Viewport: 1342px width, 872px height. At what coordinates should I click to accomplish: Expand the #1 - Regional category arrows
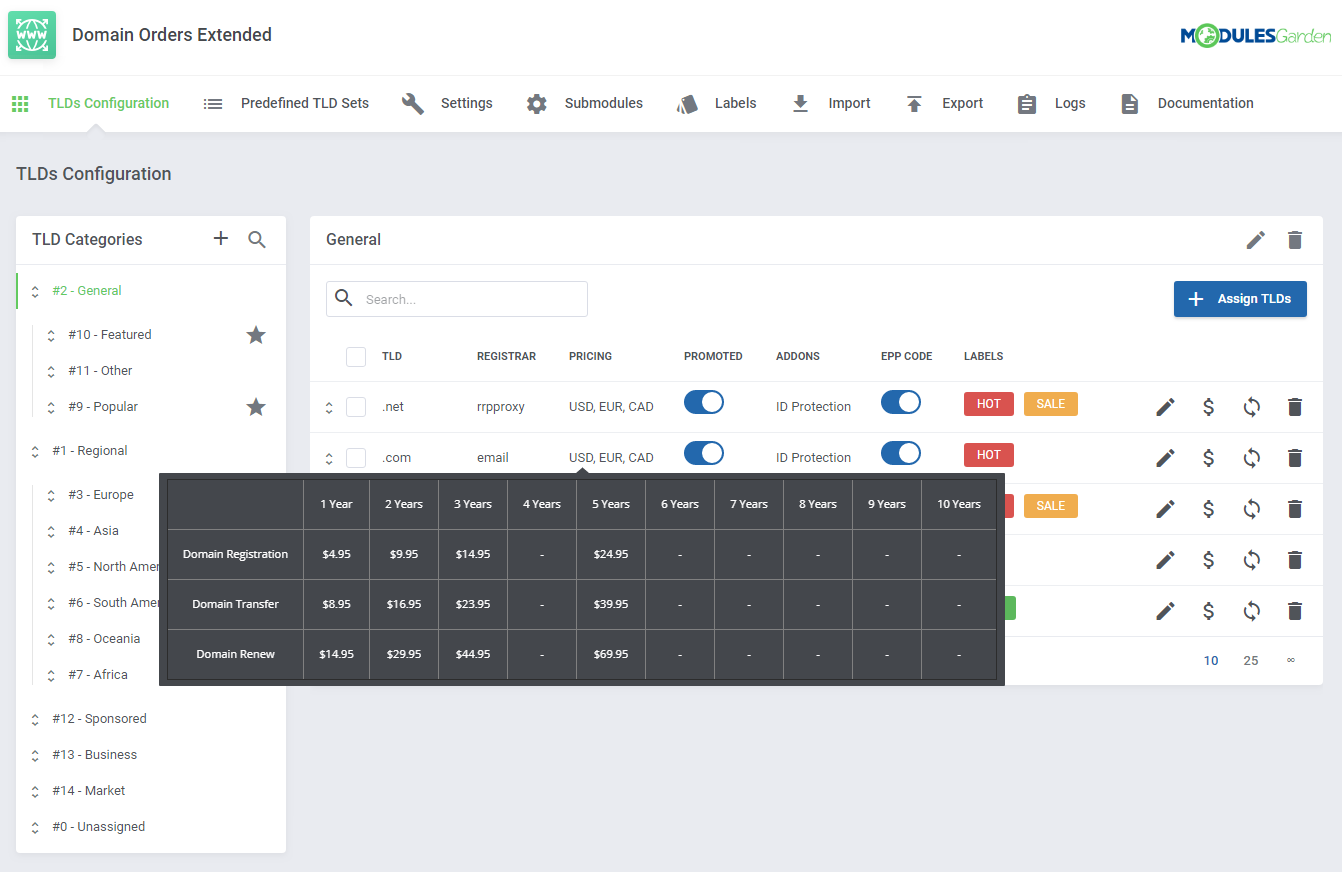35,451
